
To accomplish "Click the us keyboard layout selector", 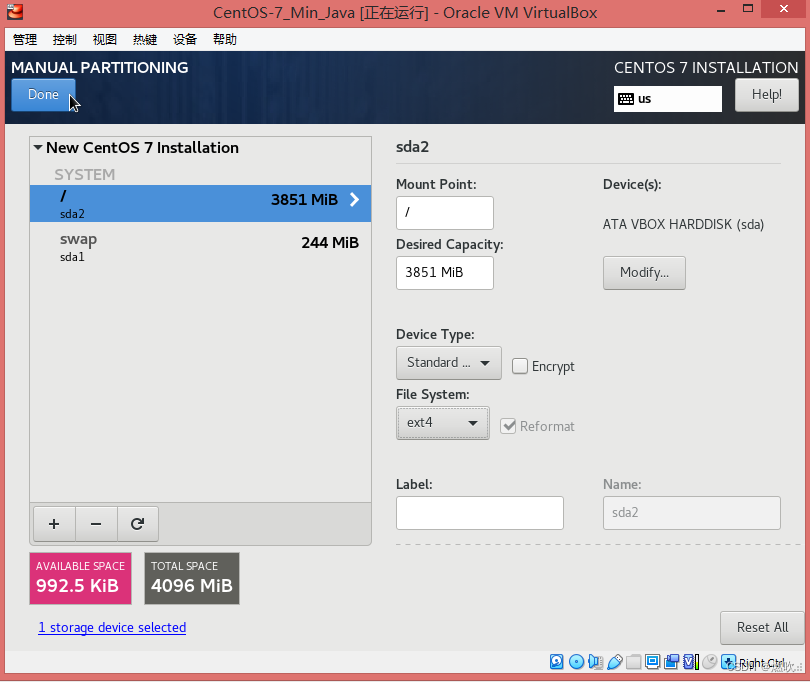I will tap(667, 99).
